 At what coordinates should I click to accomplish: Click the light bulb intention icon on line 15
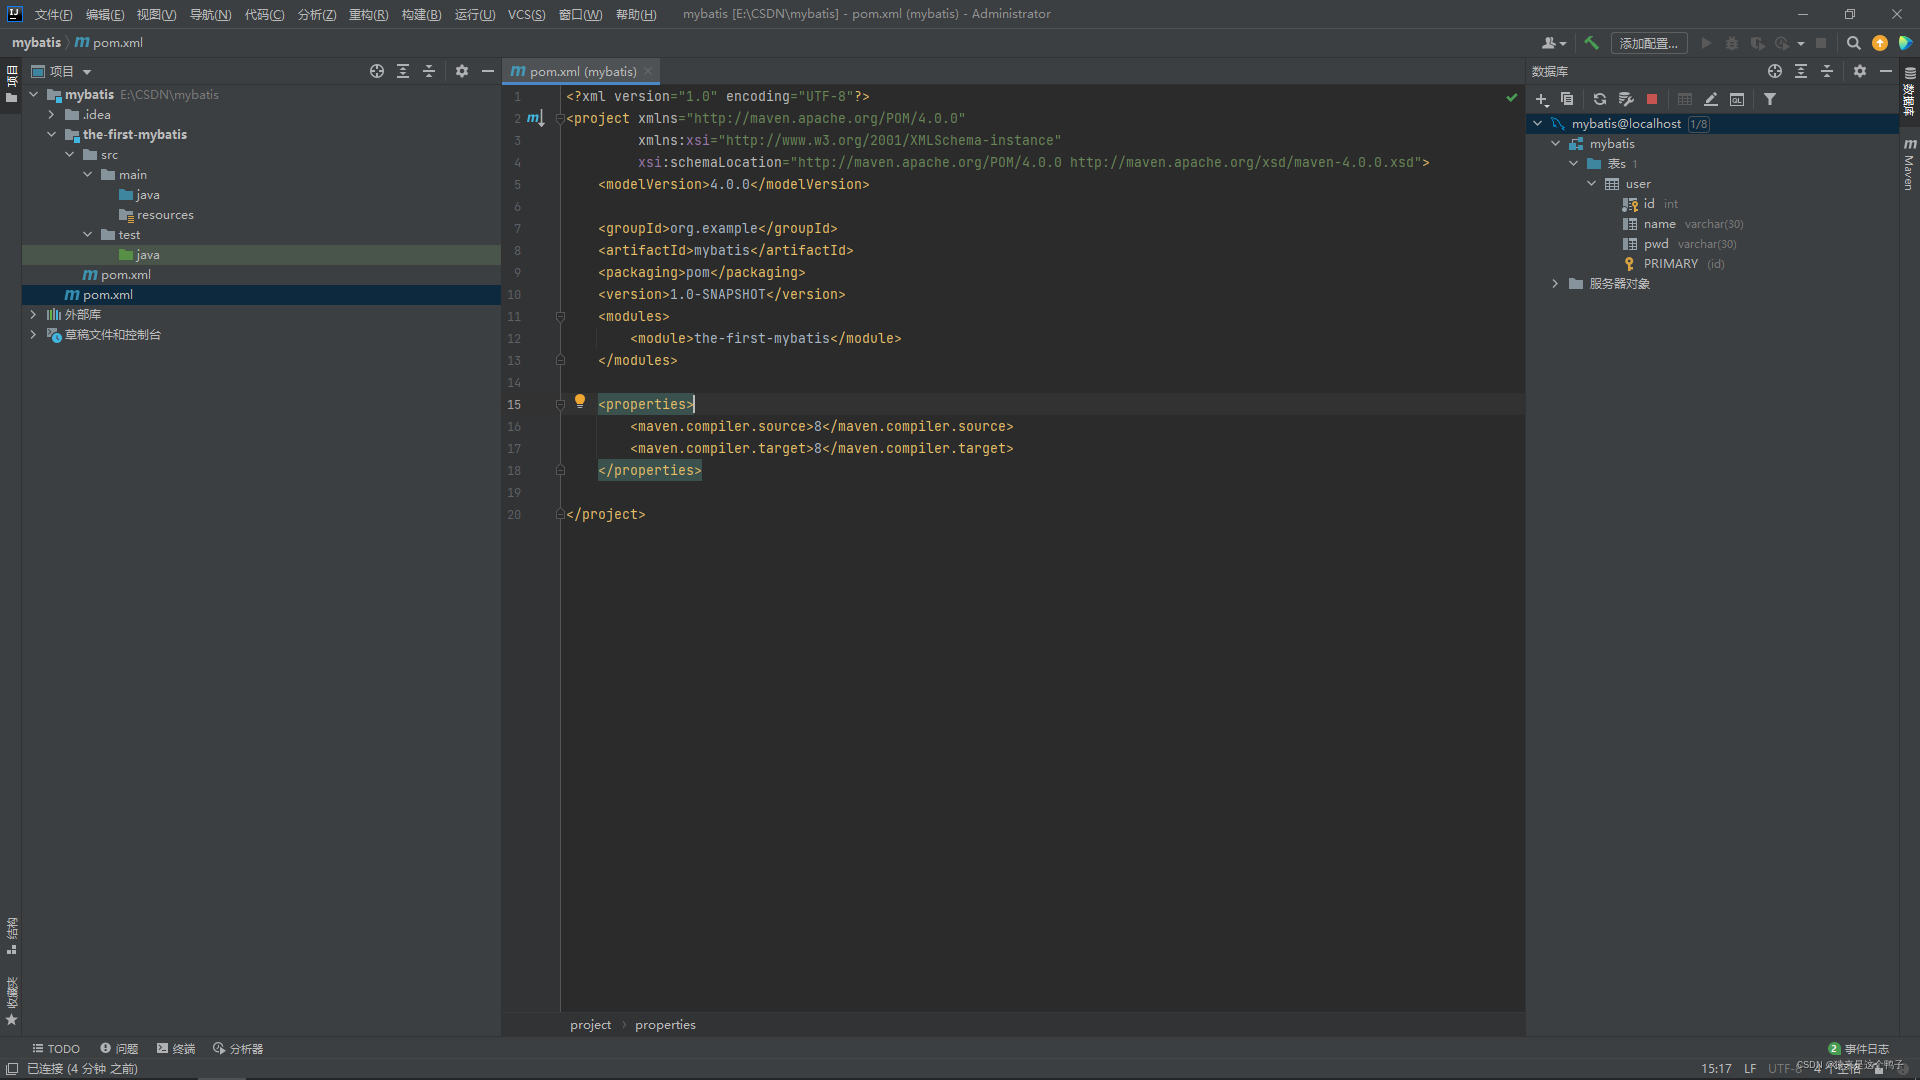click(x=580, y=402)
